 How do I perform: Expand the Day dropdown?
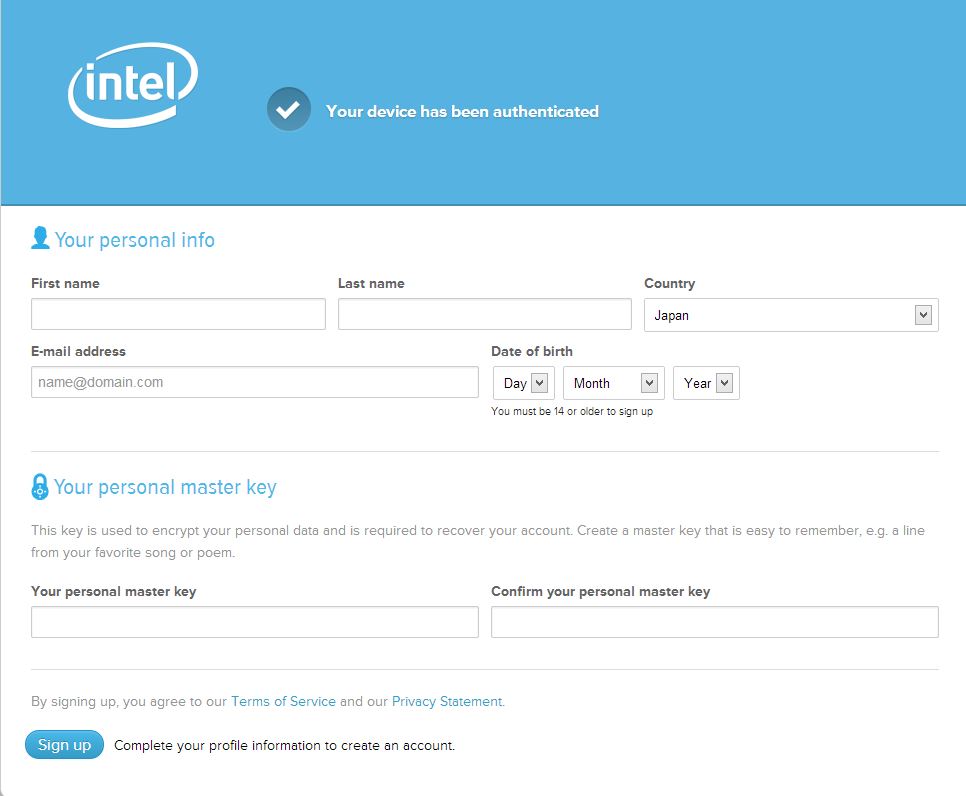click(x=523, y=383)
